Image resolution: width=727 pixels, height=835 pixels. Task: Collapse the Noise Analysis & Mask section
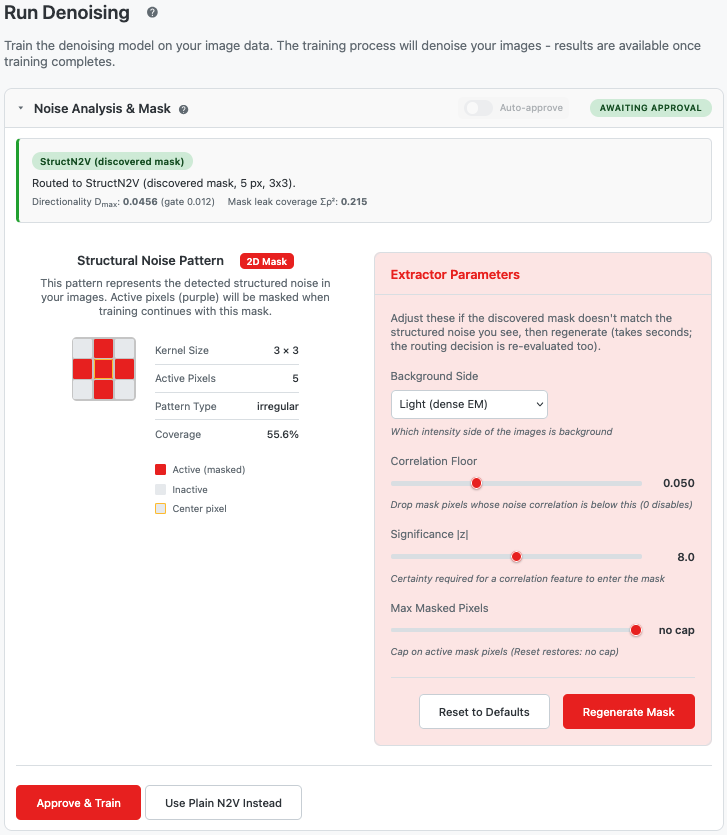point(21,108)
